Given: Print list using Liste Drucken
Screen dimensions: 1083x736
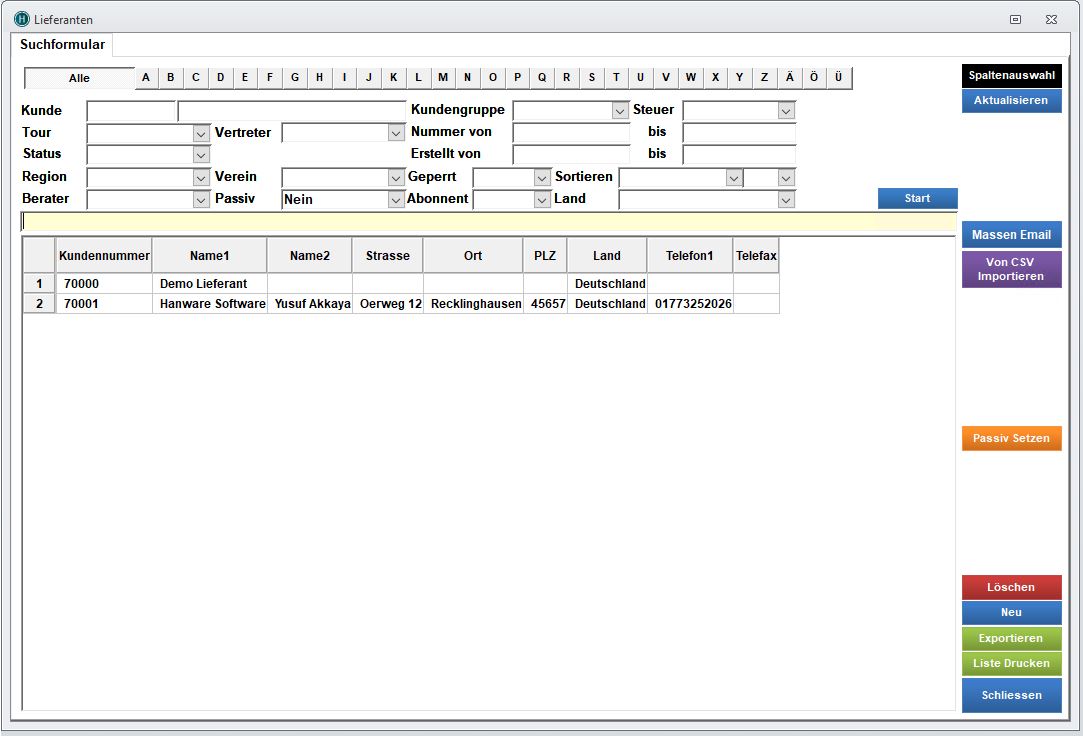Looking at the screenshot, I should [1011, 663].
